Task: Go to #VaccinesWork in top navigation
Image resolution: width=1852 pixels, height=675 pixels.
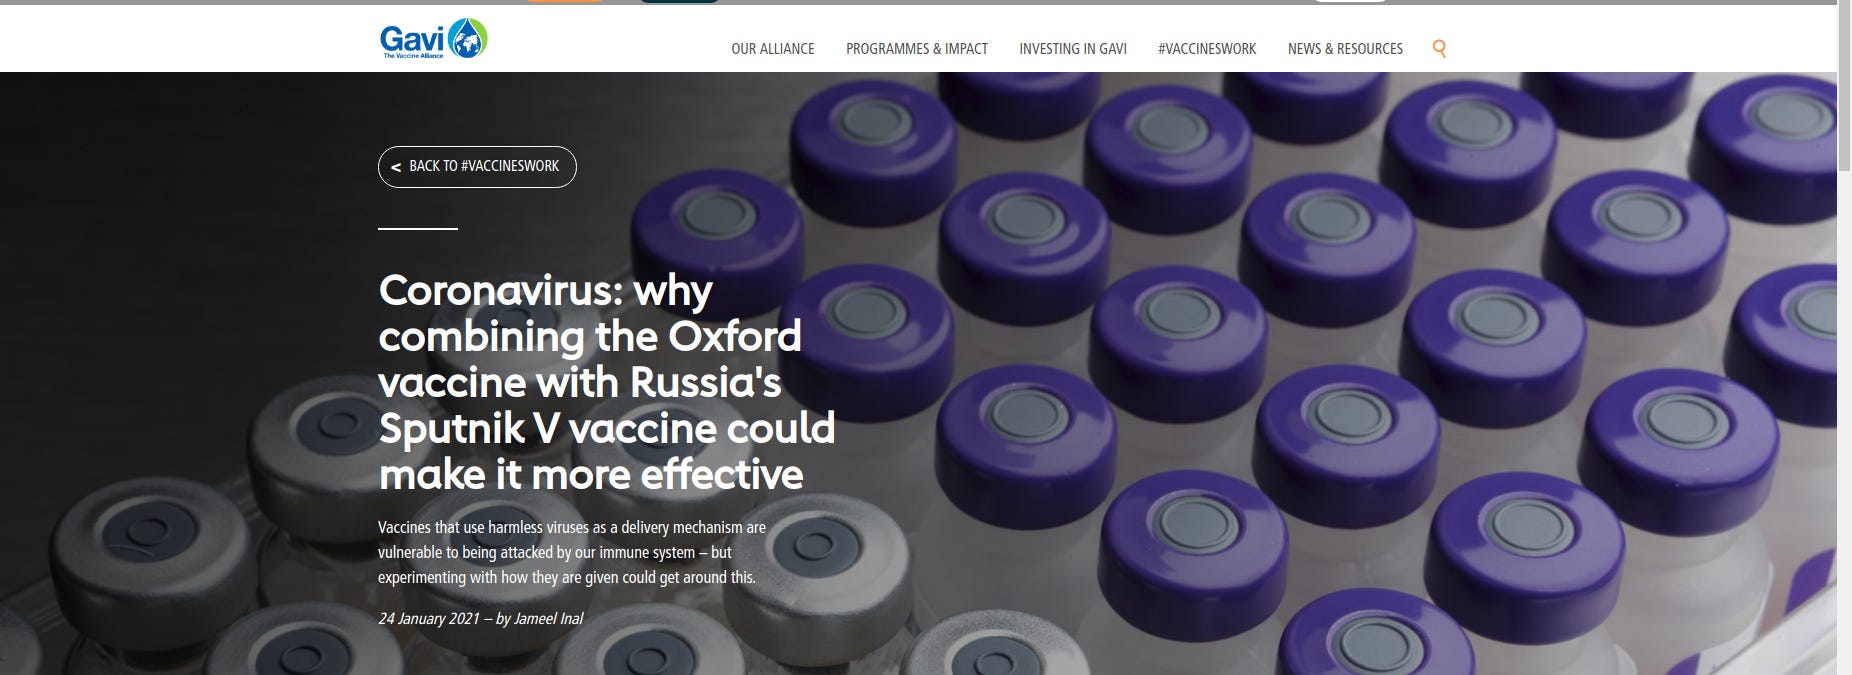Action: 1207,48
